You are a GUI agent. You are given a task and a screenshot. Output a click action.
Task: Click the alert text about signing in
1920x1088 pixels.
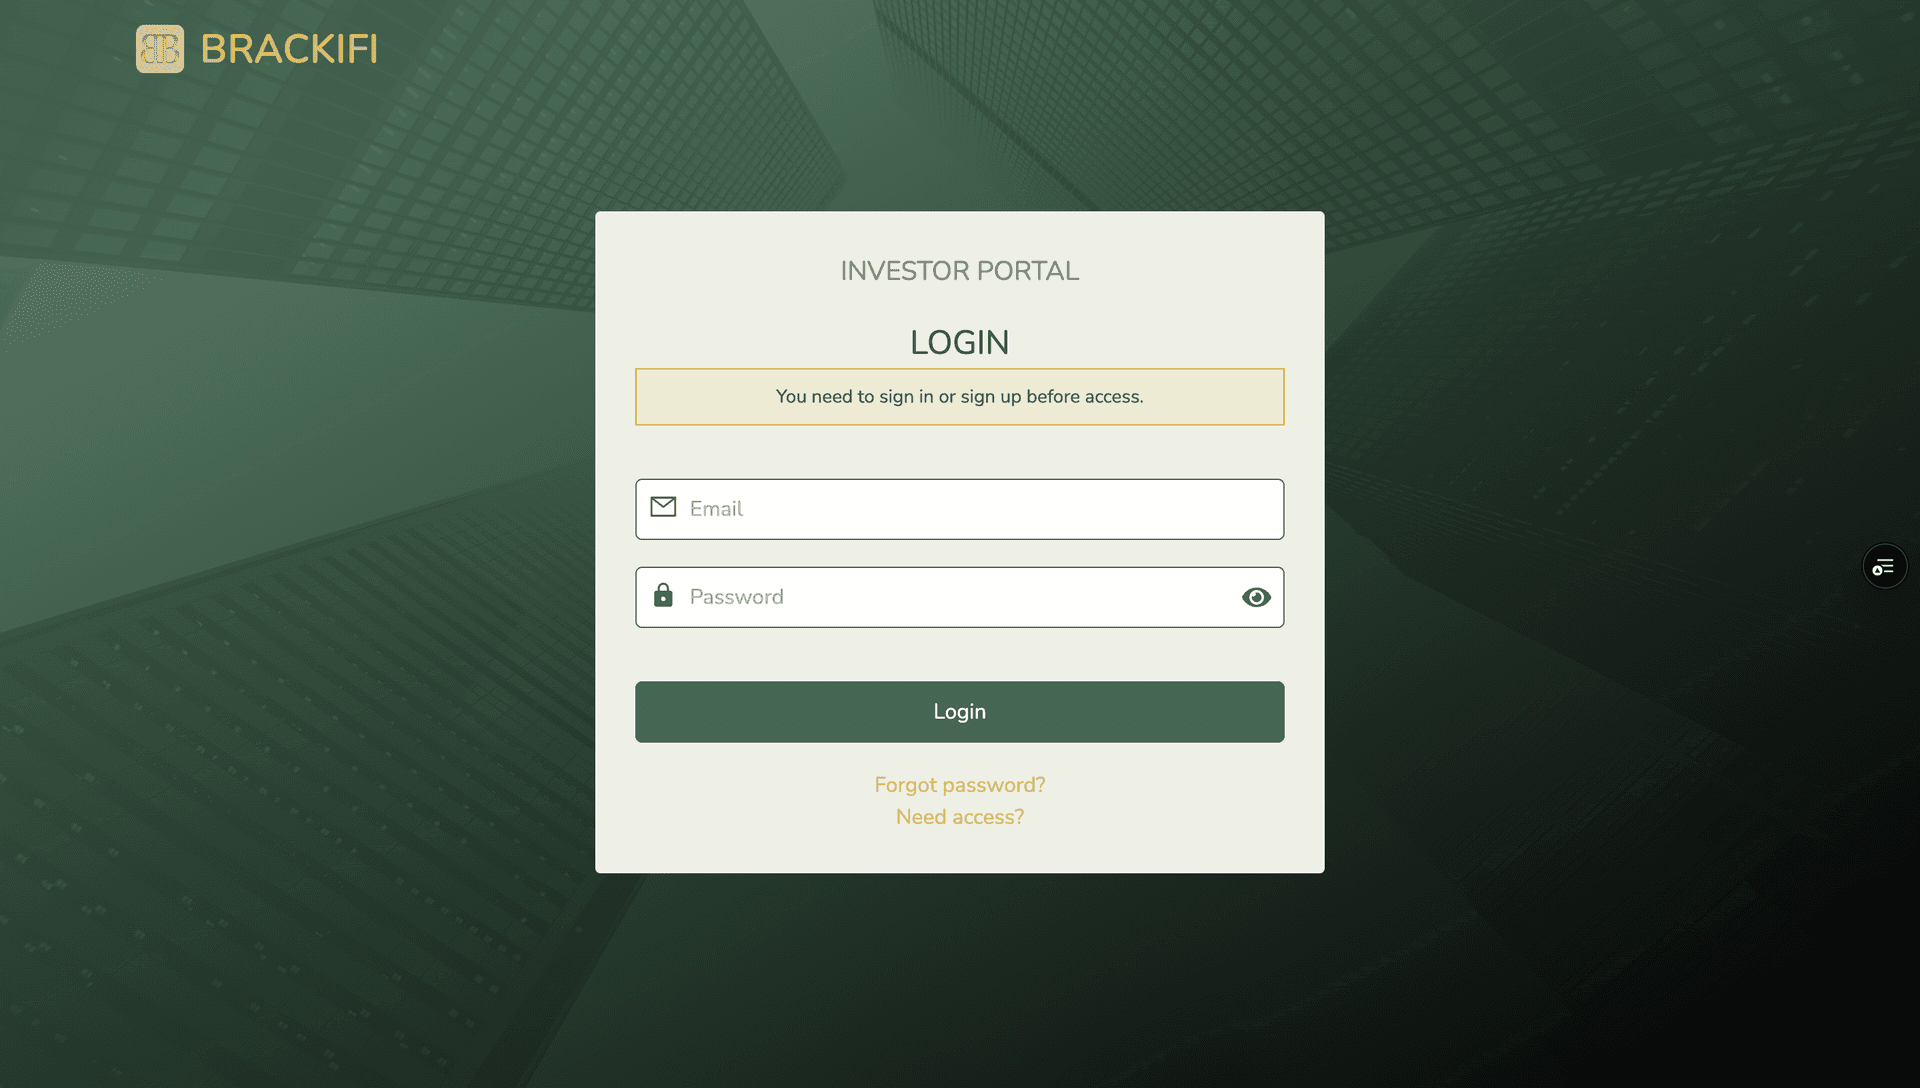tap(960, 397)
